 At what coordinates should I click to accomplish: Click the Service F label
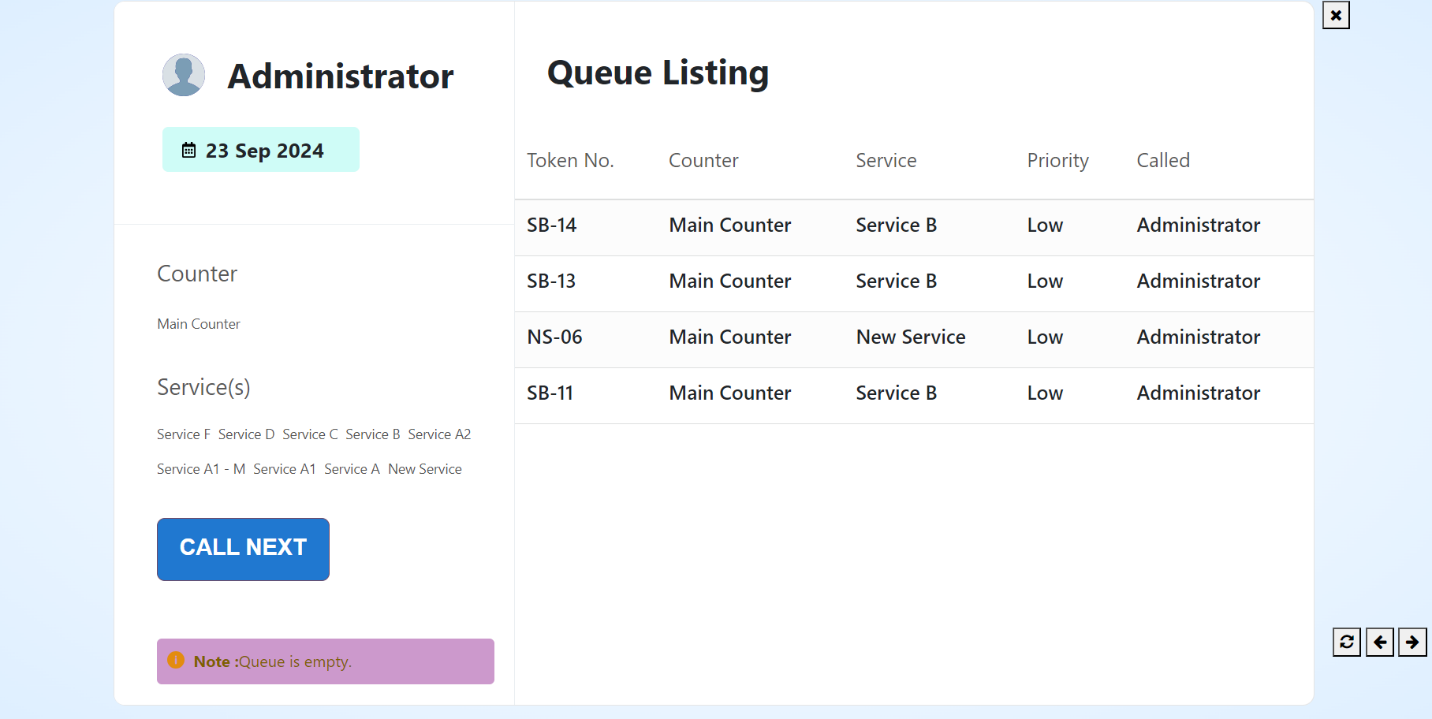click(x=184, y=435)
